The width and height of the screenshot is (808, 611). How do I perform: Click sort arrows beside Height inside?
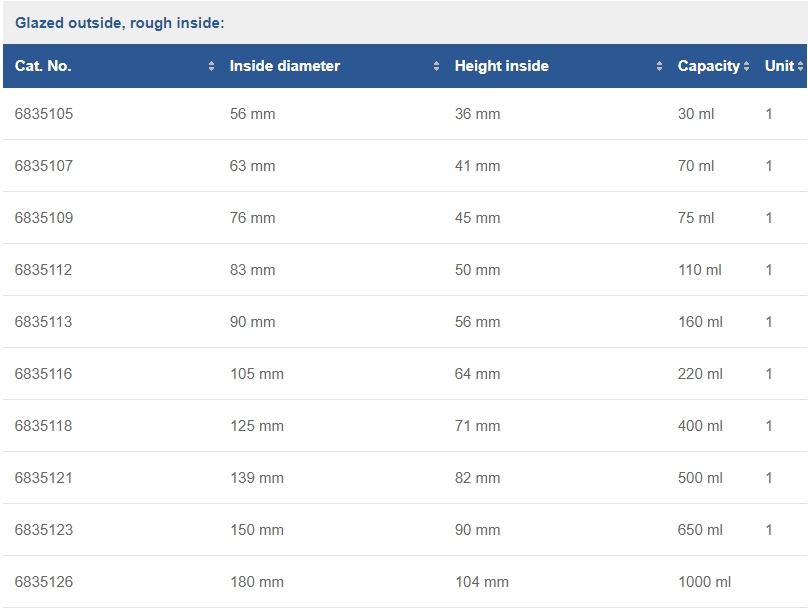(x=659, y=66)
